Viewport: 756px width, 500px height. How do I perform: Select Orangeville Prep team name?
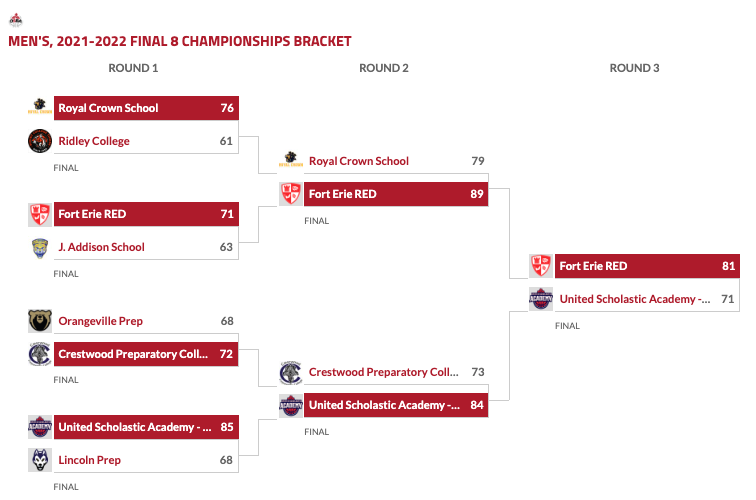pyautogui.click(x=100, y=321)
